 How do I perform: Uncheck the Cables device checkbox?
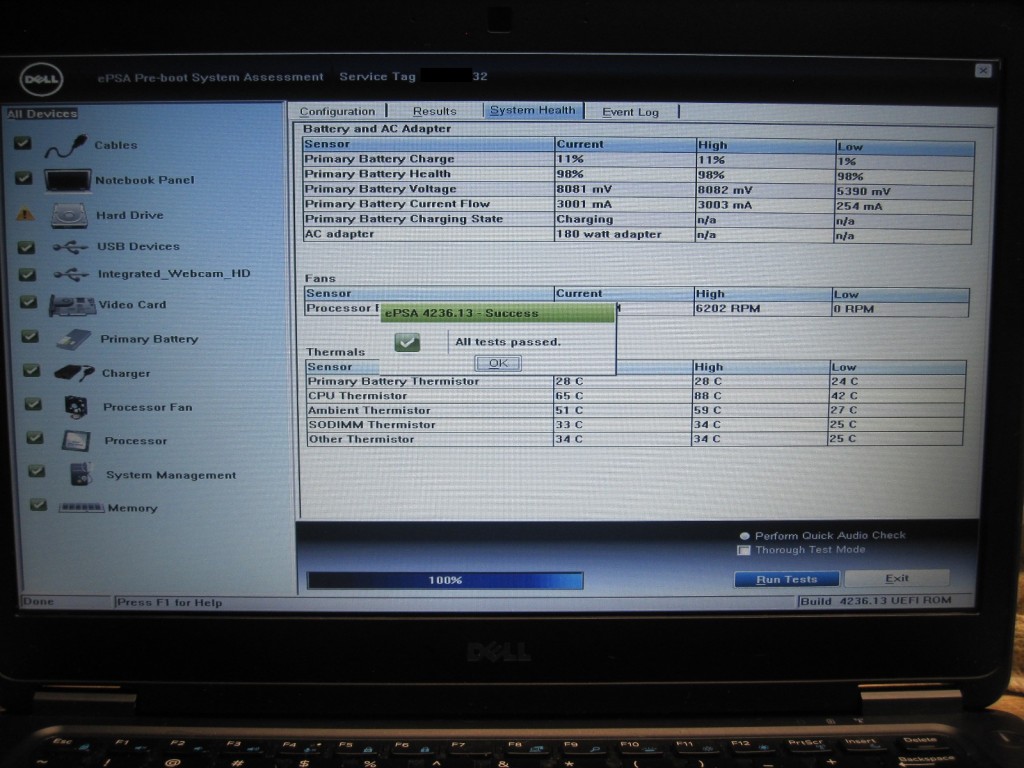click(x=23, y=142)
